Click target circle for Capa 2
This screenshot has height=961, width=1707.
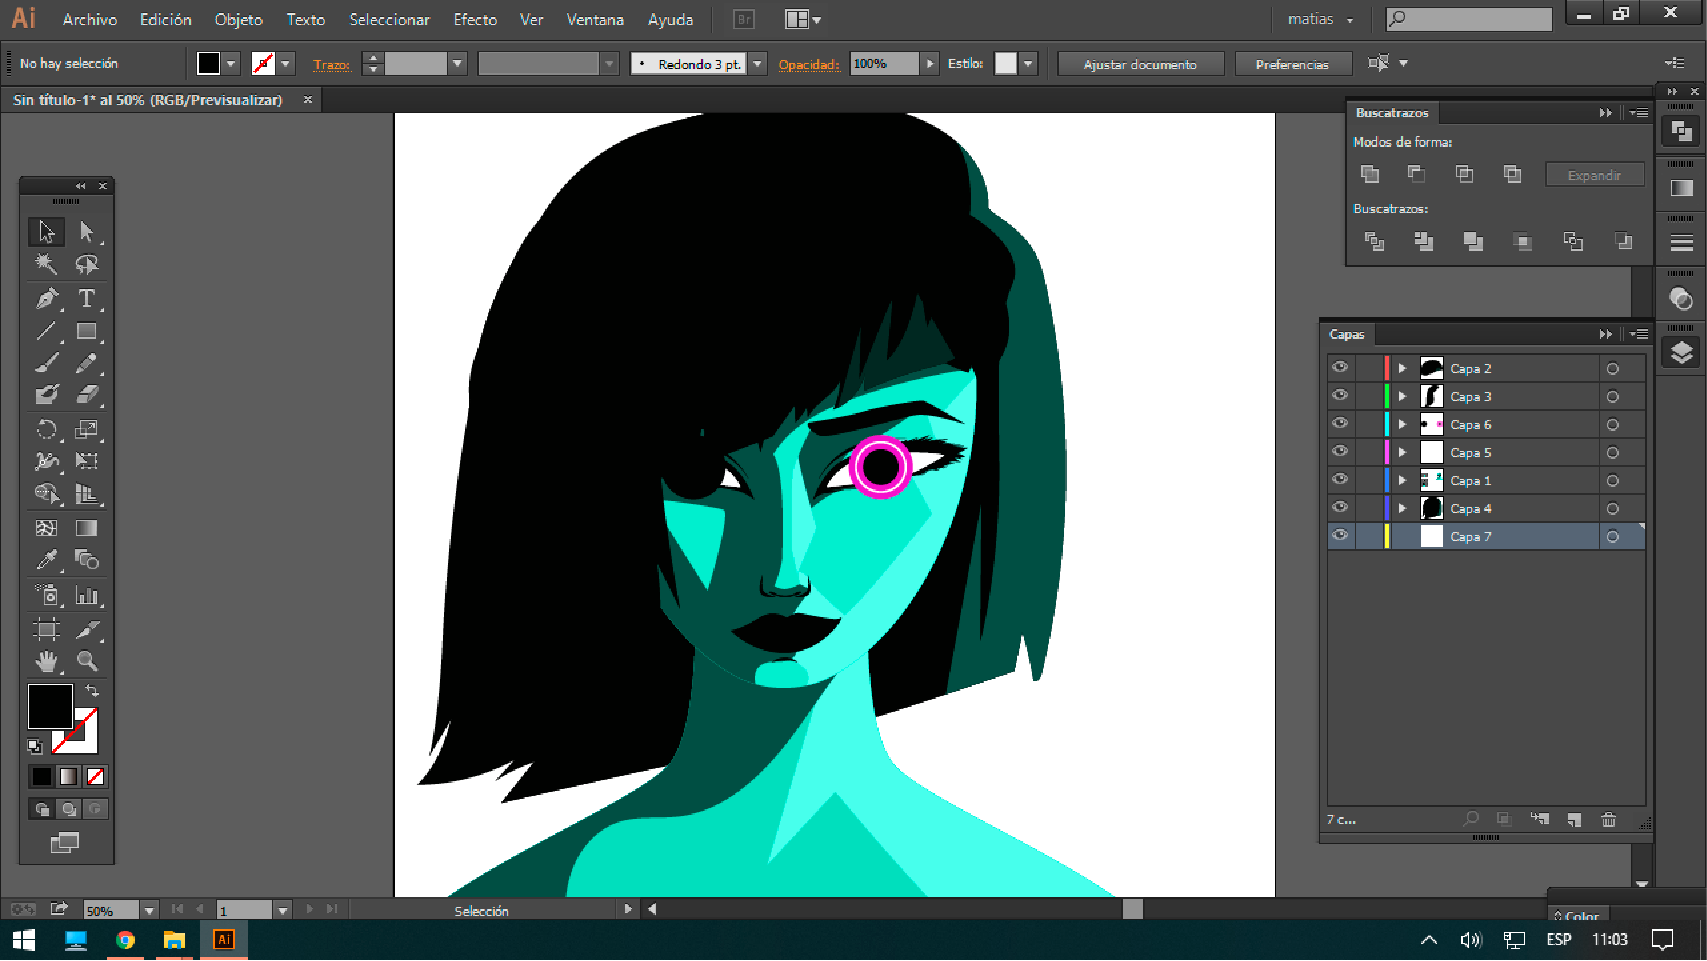click(x=1612, y=369)
